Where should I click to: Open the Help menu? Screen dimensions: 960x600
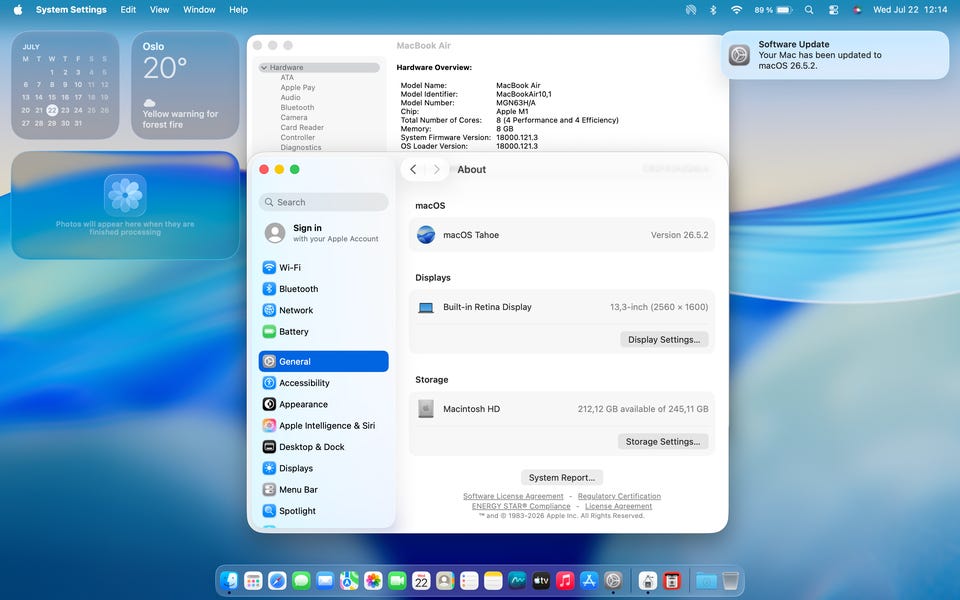238,10
